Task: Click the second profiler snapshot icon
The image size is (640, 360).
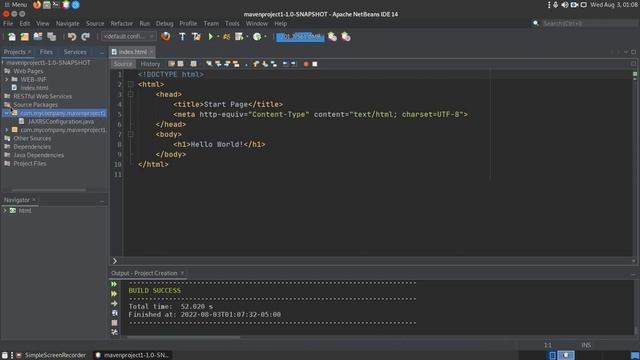Action: [x=346, y=37]
